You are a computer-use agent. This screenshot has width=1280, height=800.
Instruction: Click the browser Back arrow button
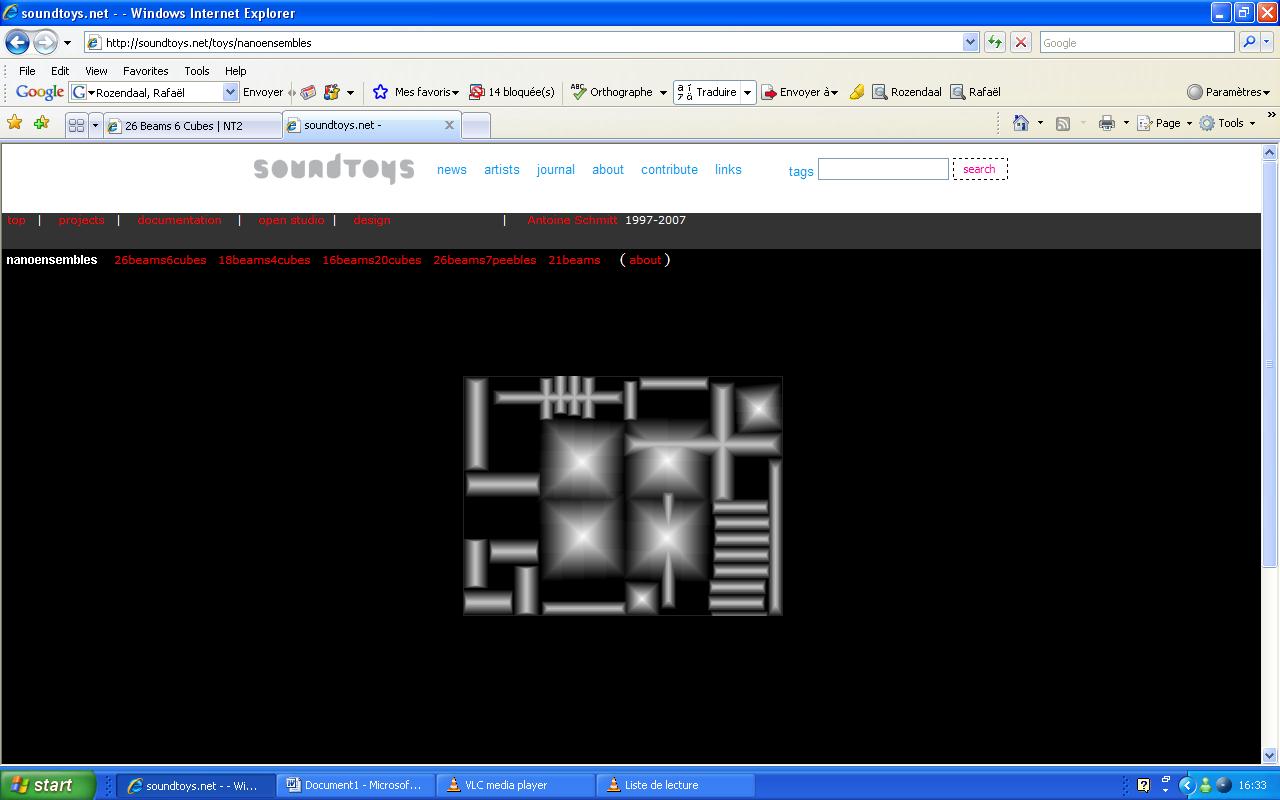[17, 42]
